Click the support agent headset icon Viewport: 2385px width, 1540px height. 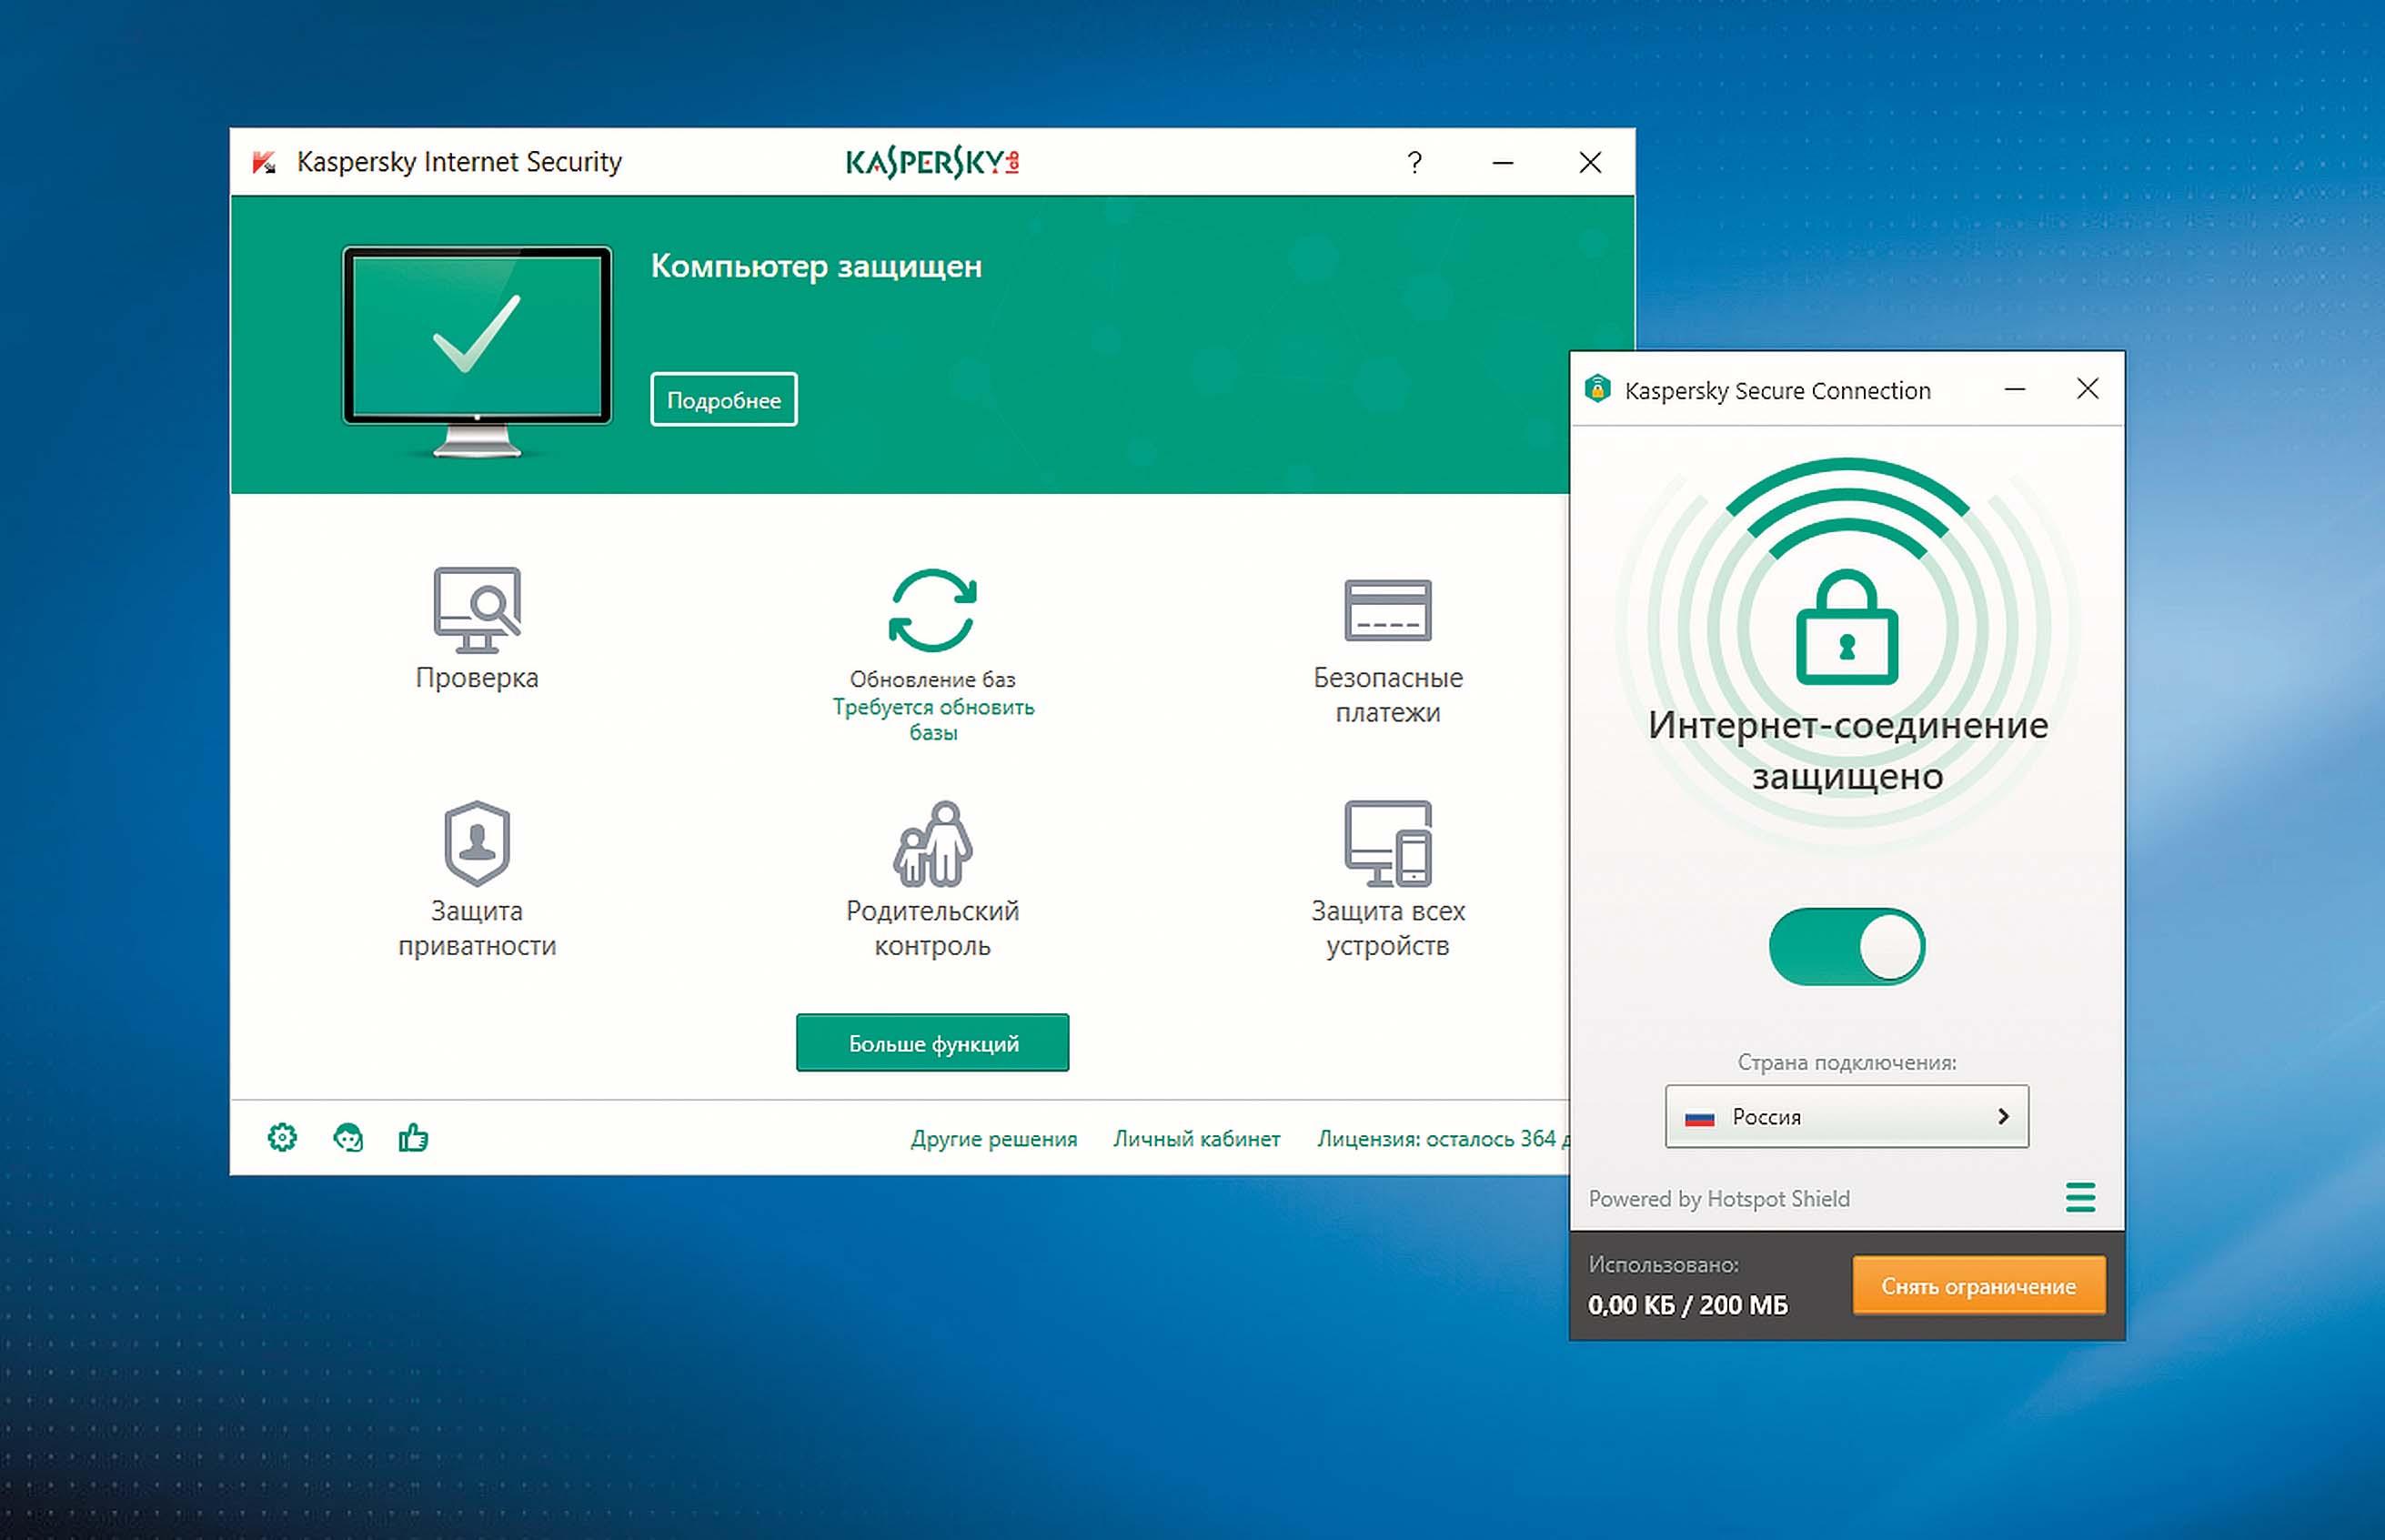(348, 1137)
